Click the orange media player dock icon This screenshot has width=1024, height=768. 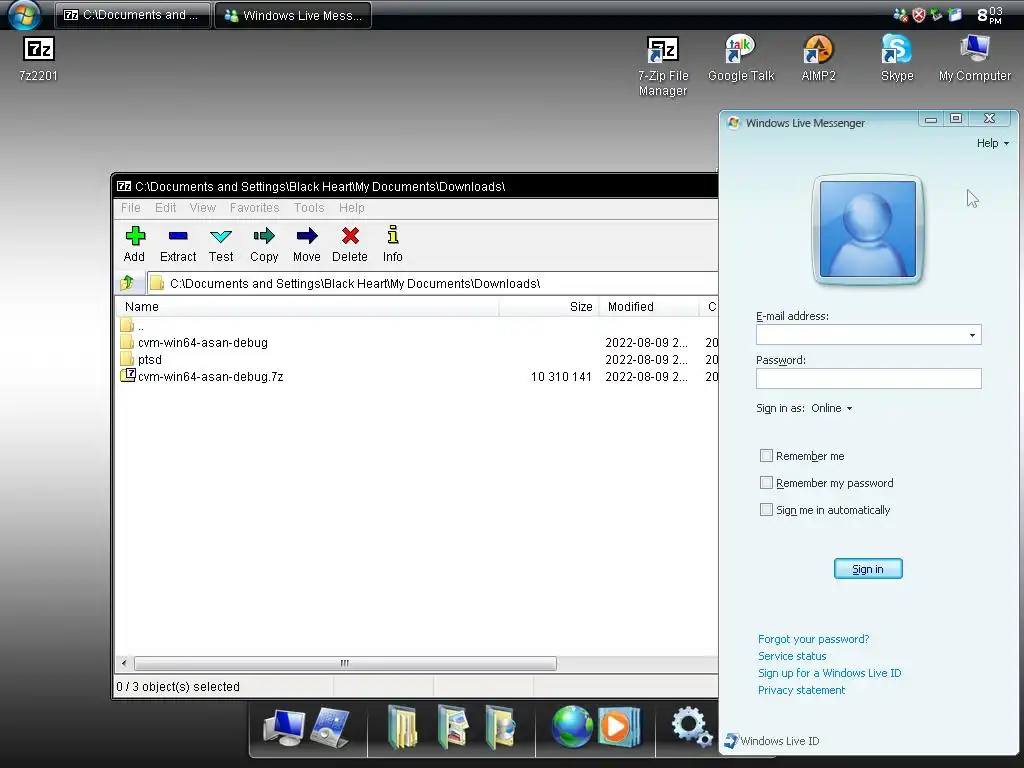tap(618, 726)
